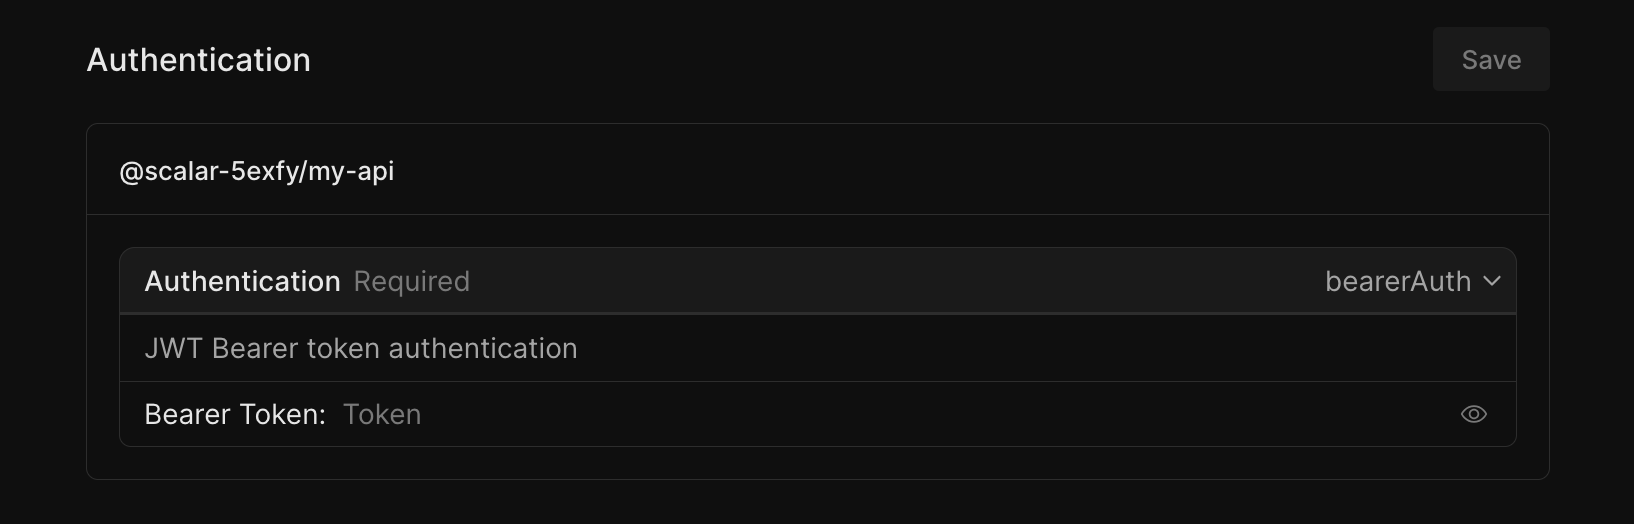This screenshot has height=524, width=1634.
Task: Click the chevron next to bearerAuth
Action: pos(1492,282)
